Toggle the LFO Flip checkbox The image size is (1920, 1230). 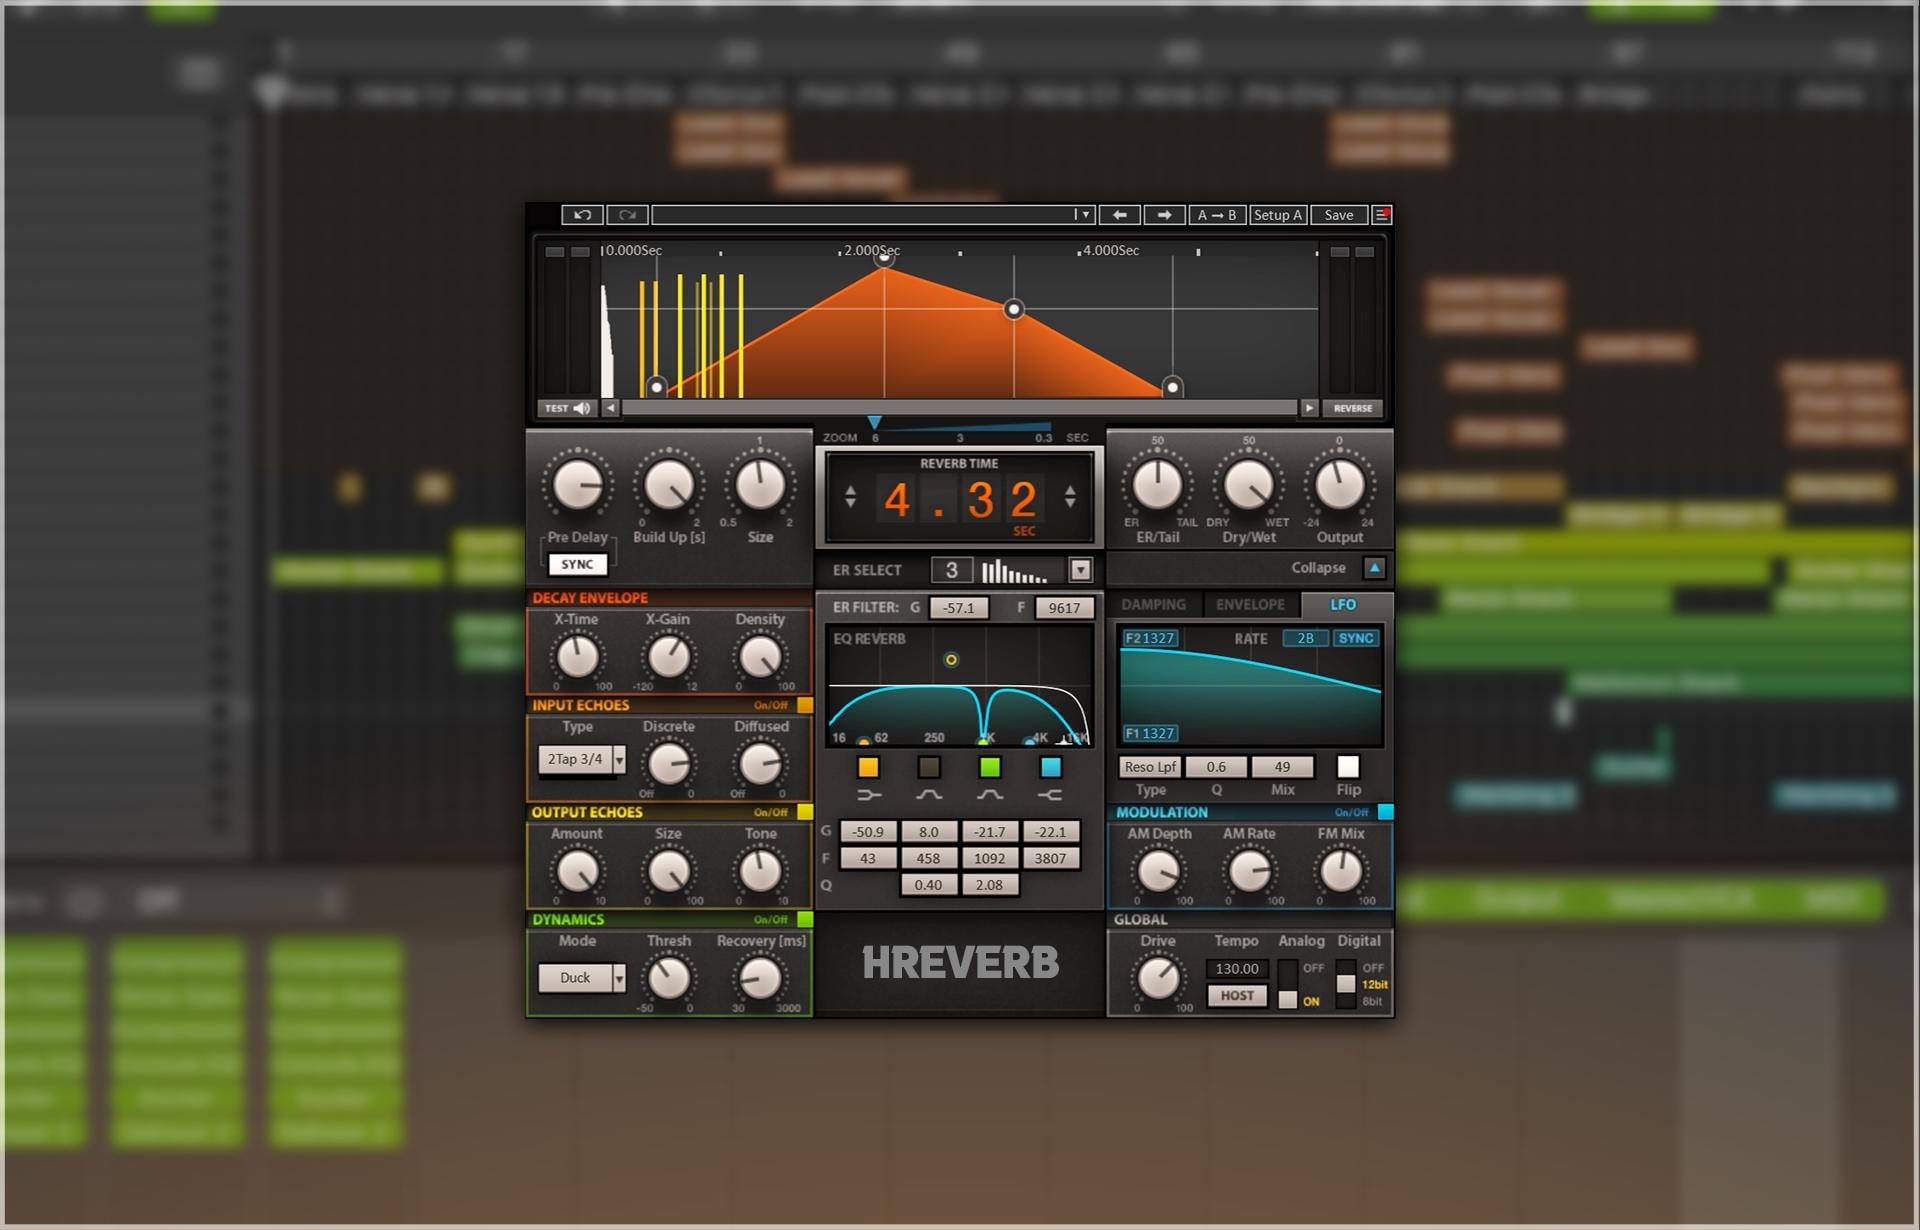click(x=1348, y=767)
